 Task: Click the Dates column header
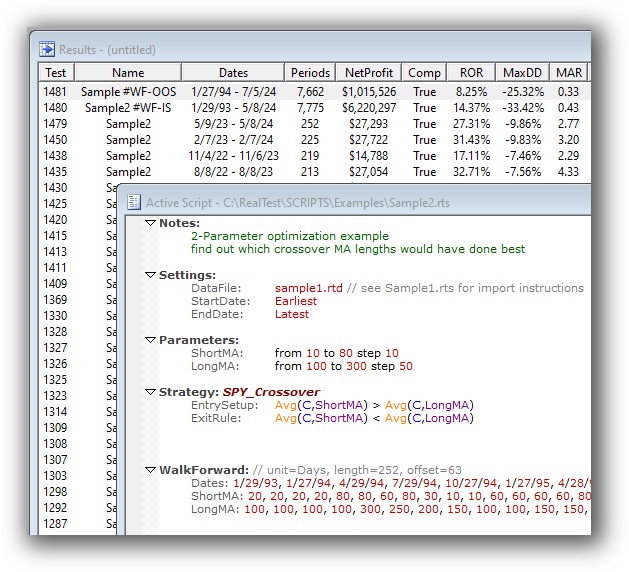[233, 72]
